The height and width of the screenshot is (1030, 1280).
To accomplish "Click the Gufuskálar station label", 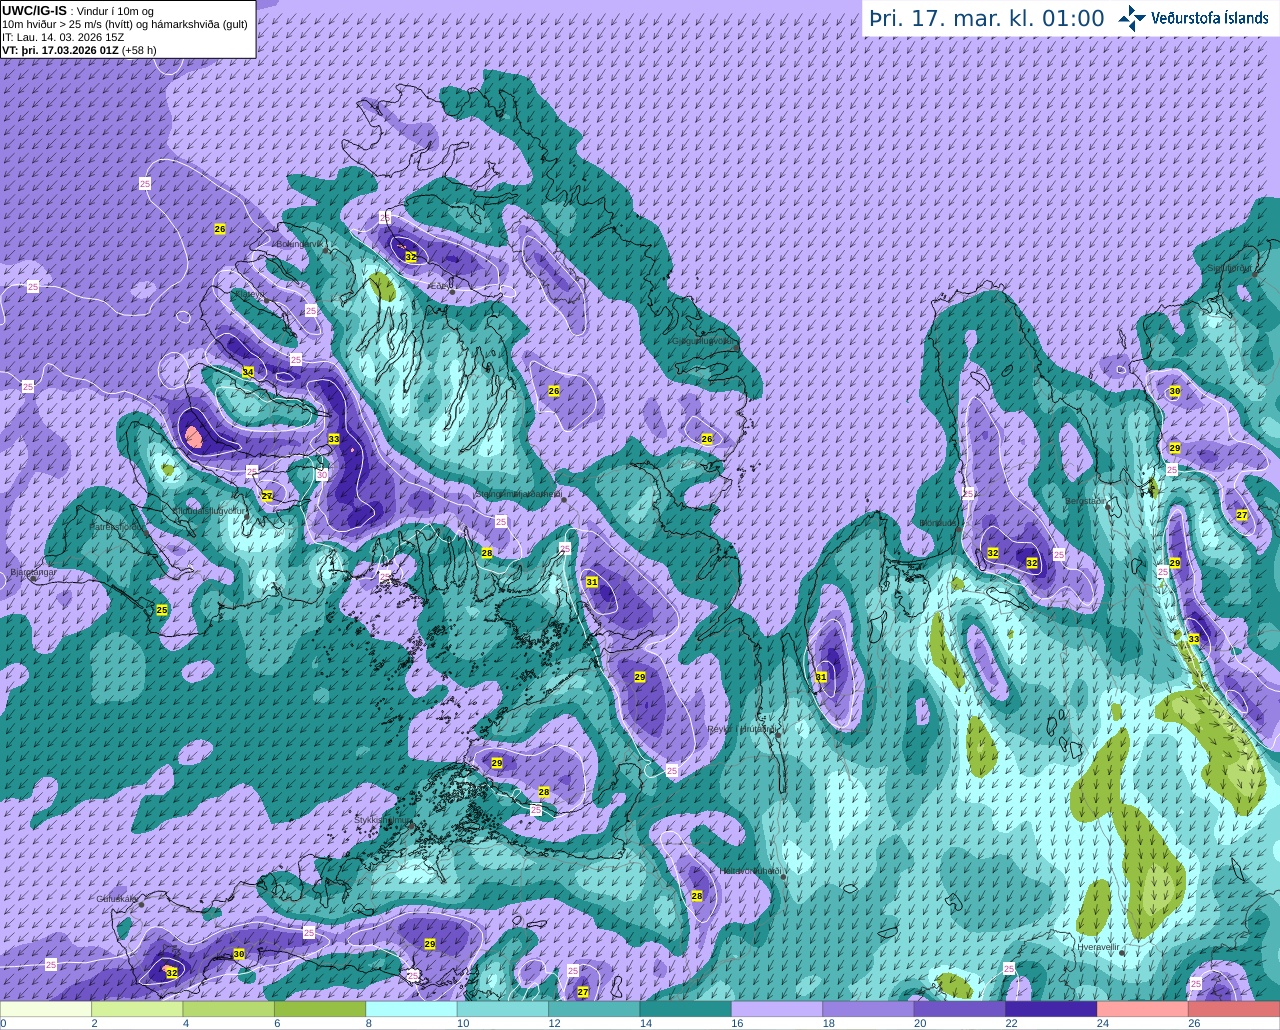I will pyautogui.click(x=116, y=899).
